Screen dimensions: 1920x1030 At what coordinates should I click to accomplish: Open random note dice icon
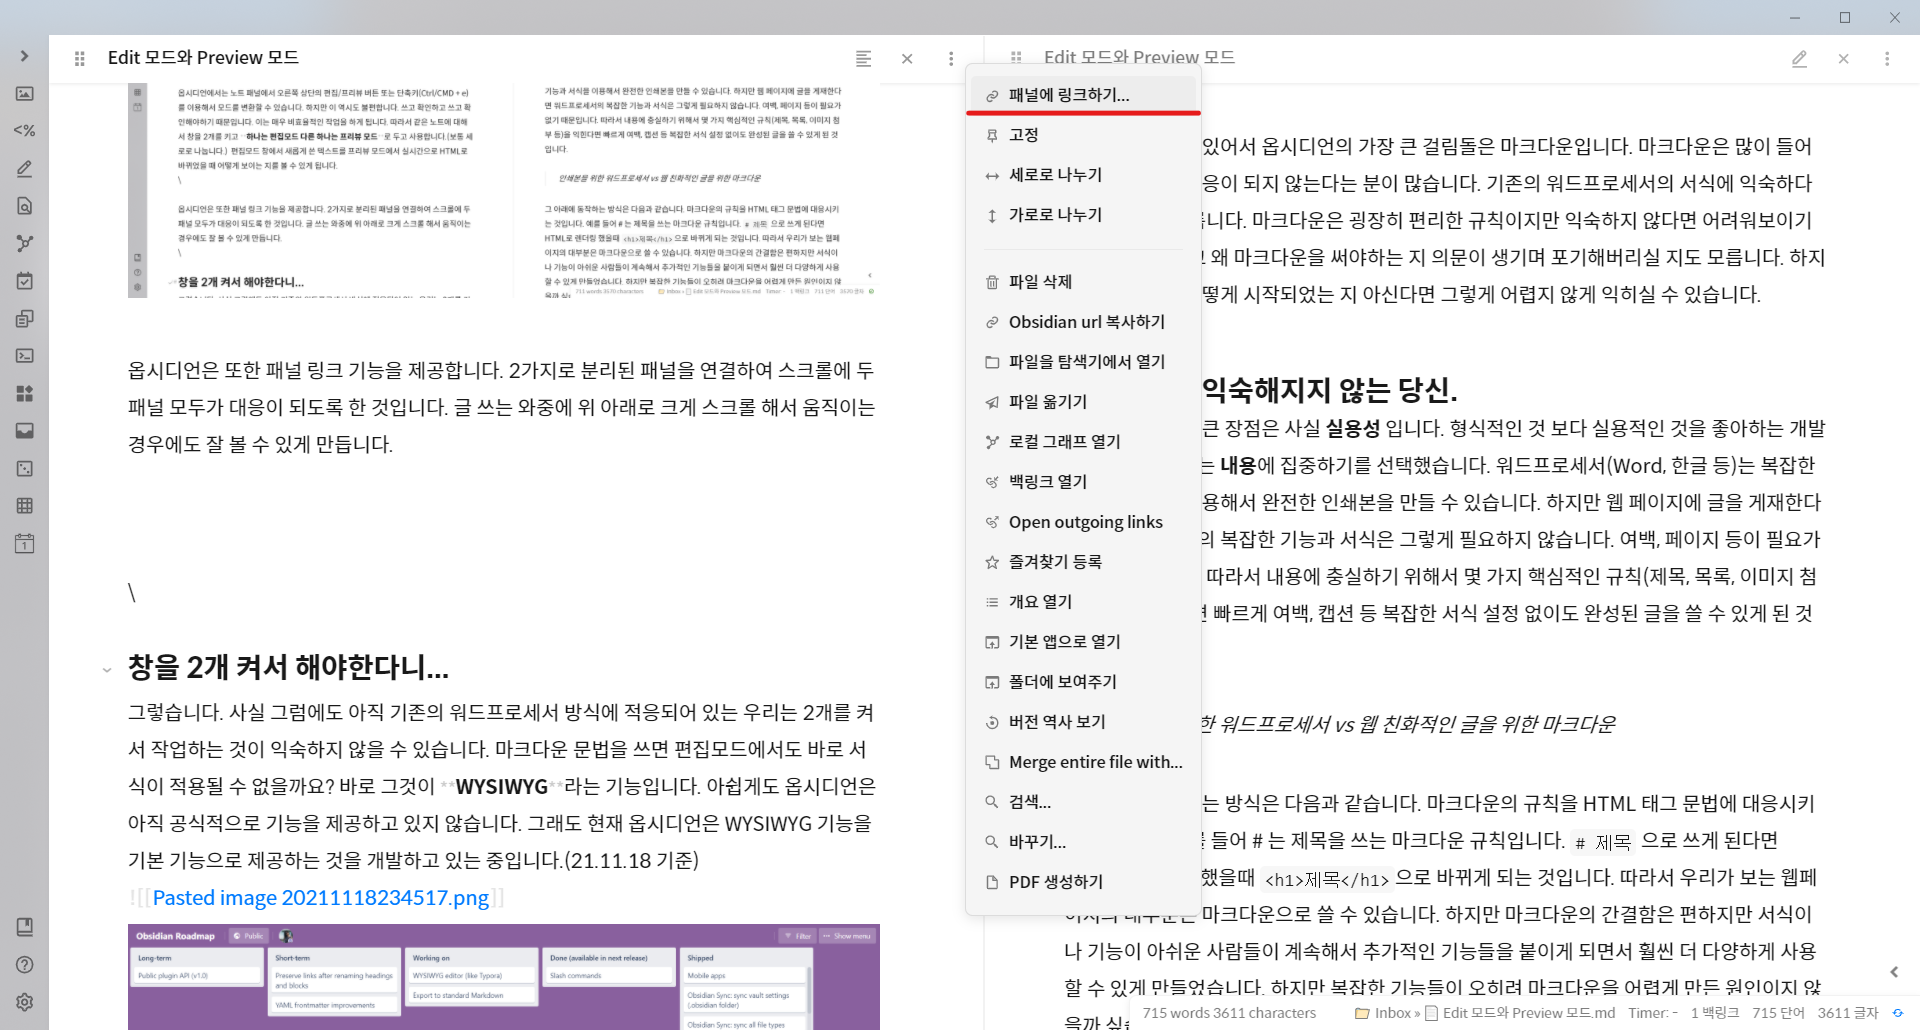[25, 468]
